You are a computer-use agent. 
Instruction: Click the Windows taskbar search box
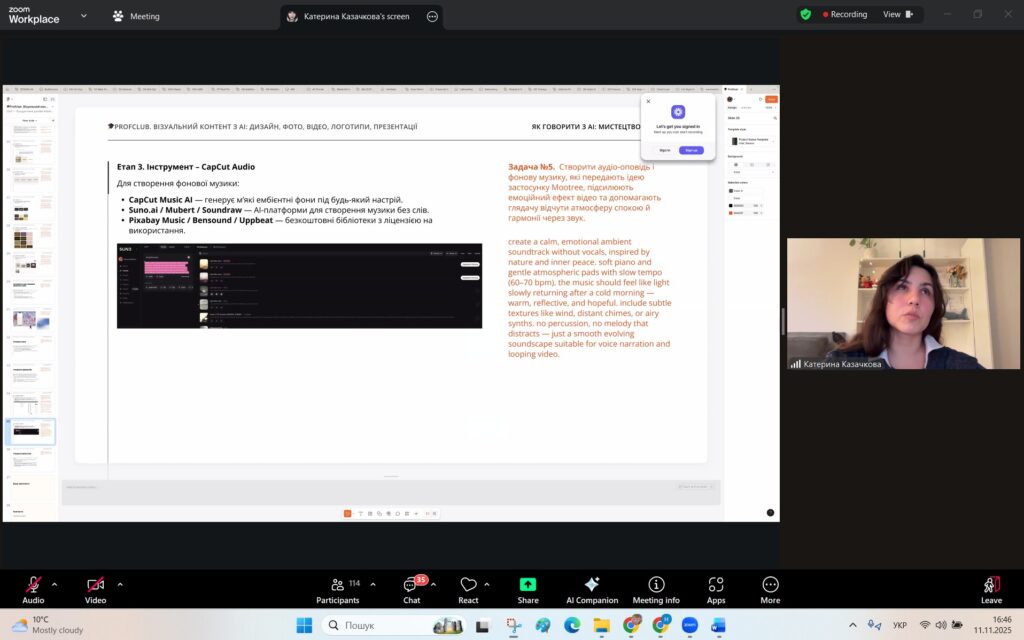[x=378, y=625]
